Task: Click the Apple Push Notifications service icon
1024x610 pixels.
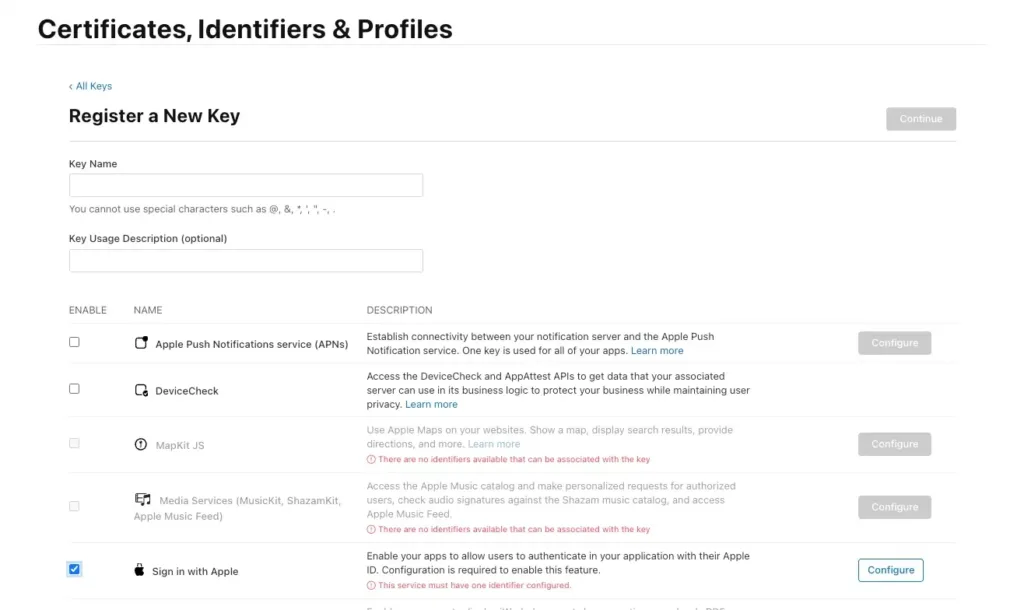Action: tap(141, 343)
